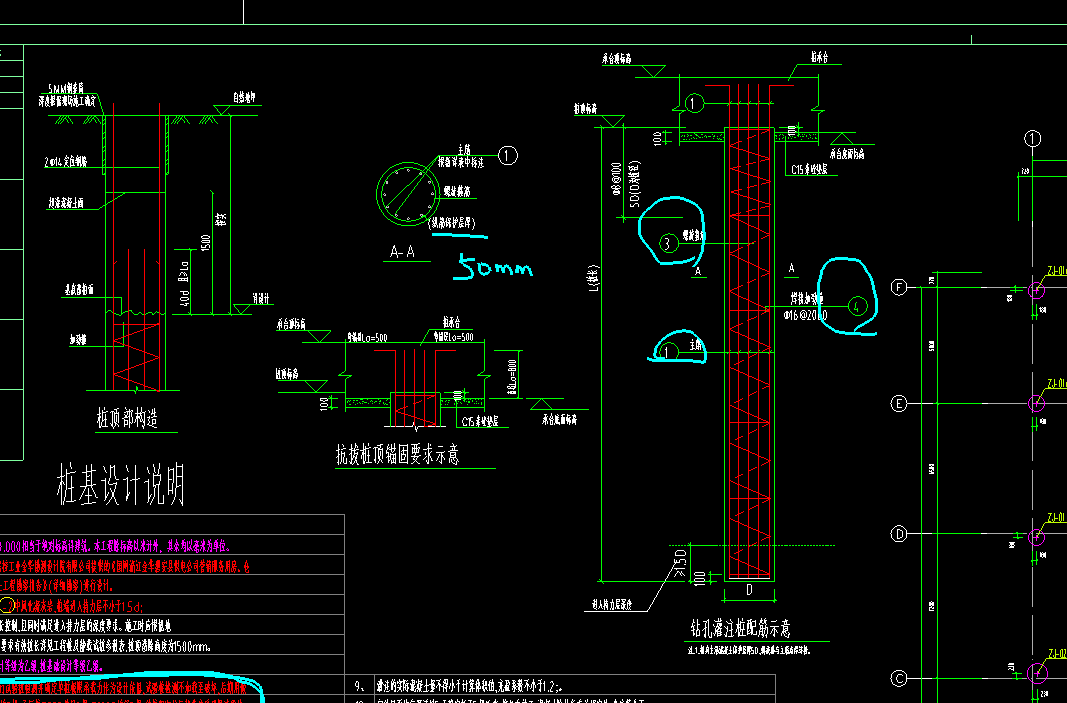Click the circular A-A pile cross-section drawing
Viewport: 1067px width, 703px height.
tap(407, 193)
